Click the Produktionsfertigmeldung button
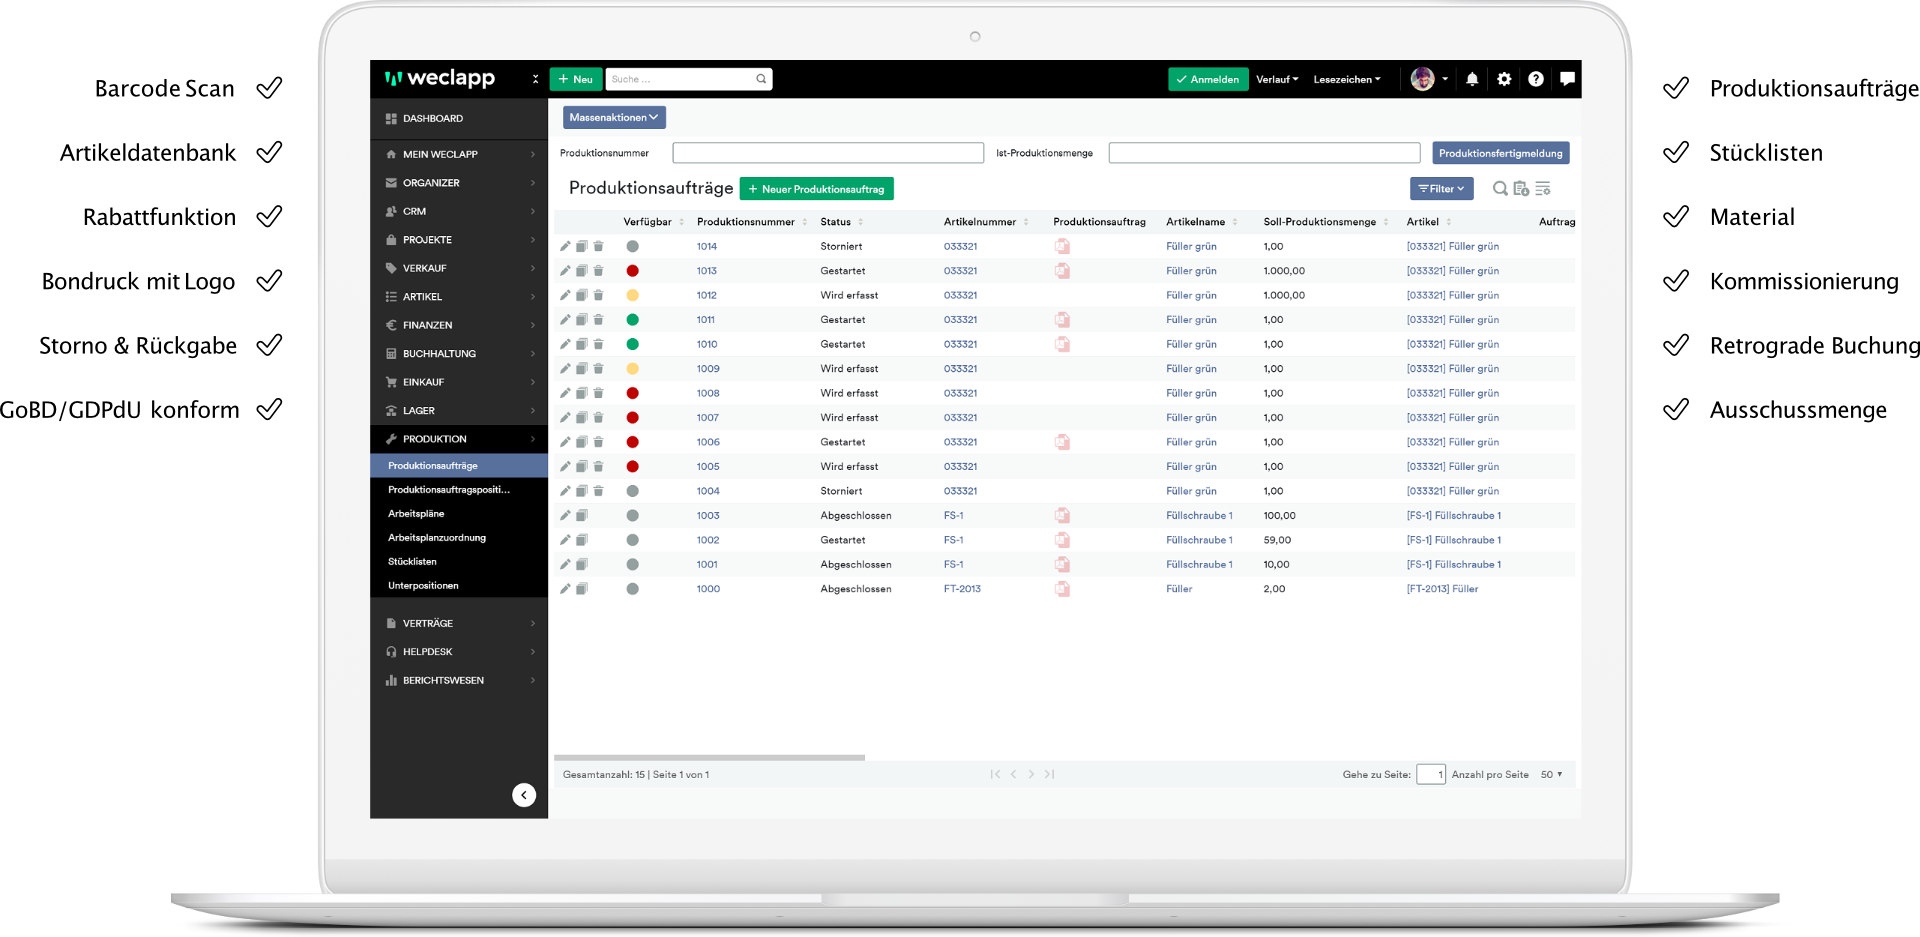Viewport: 1920px width, 937px height. pyautogui.click(x=1500, y=153)
